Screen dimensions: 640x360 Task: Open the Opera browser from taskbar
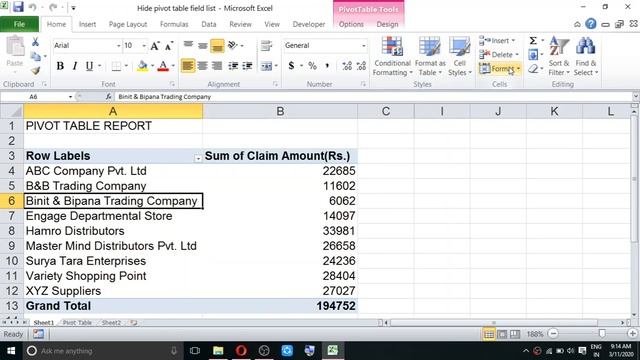[241, 351]
